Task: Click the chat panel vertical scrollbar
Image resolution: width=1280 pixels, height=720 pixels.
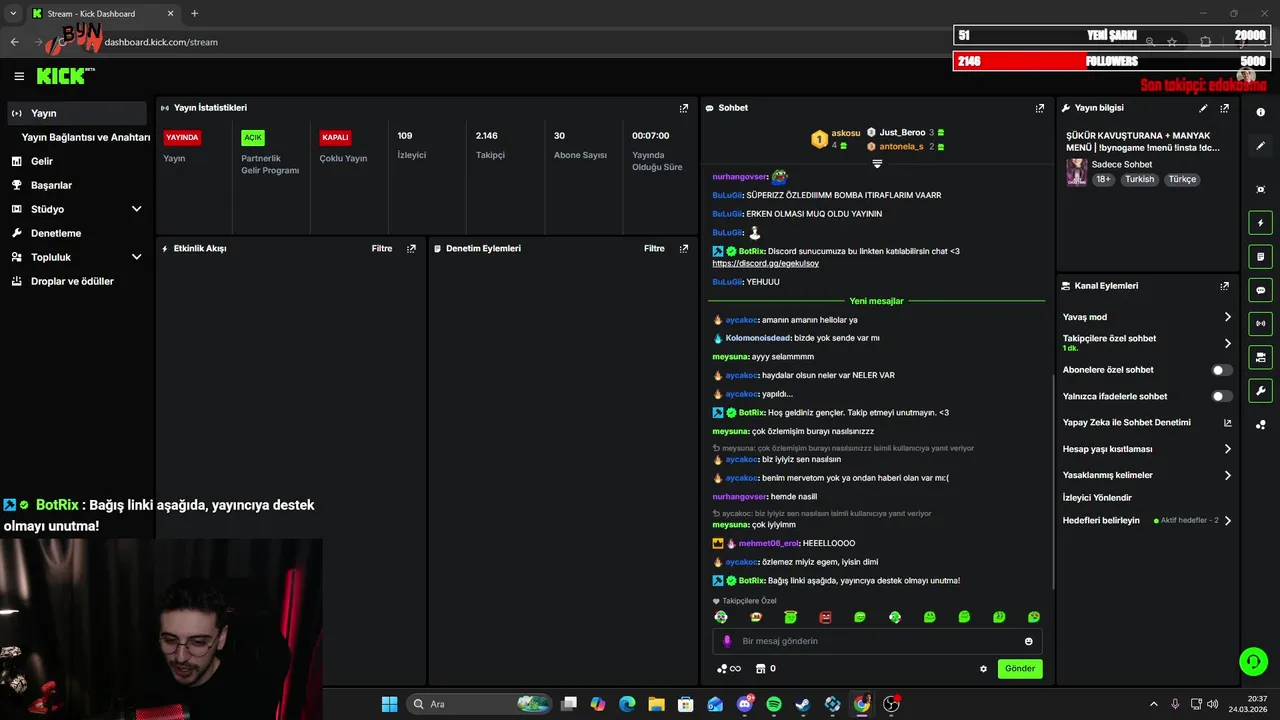Action: [x=1053, y=480]
